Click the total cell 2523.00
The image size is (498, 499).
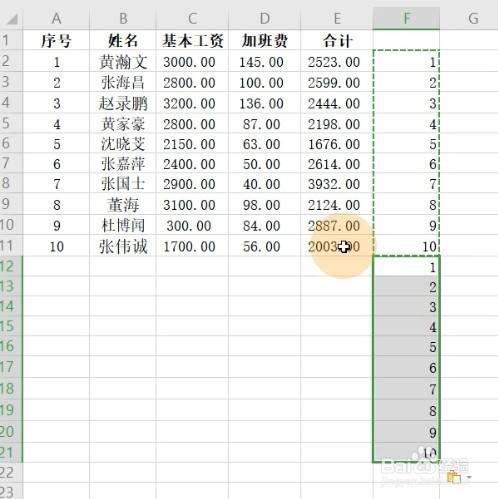(337, 62)
